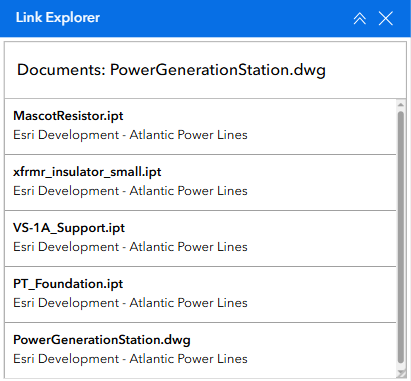Select xfrmr_insulator_small.ipt entry
This screenshot has height=381, width=411.
click(200, 182)
